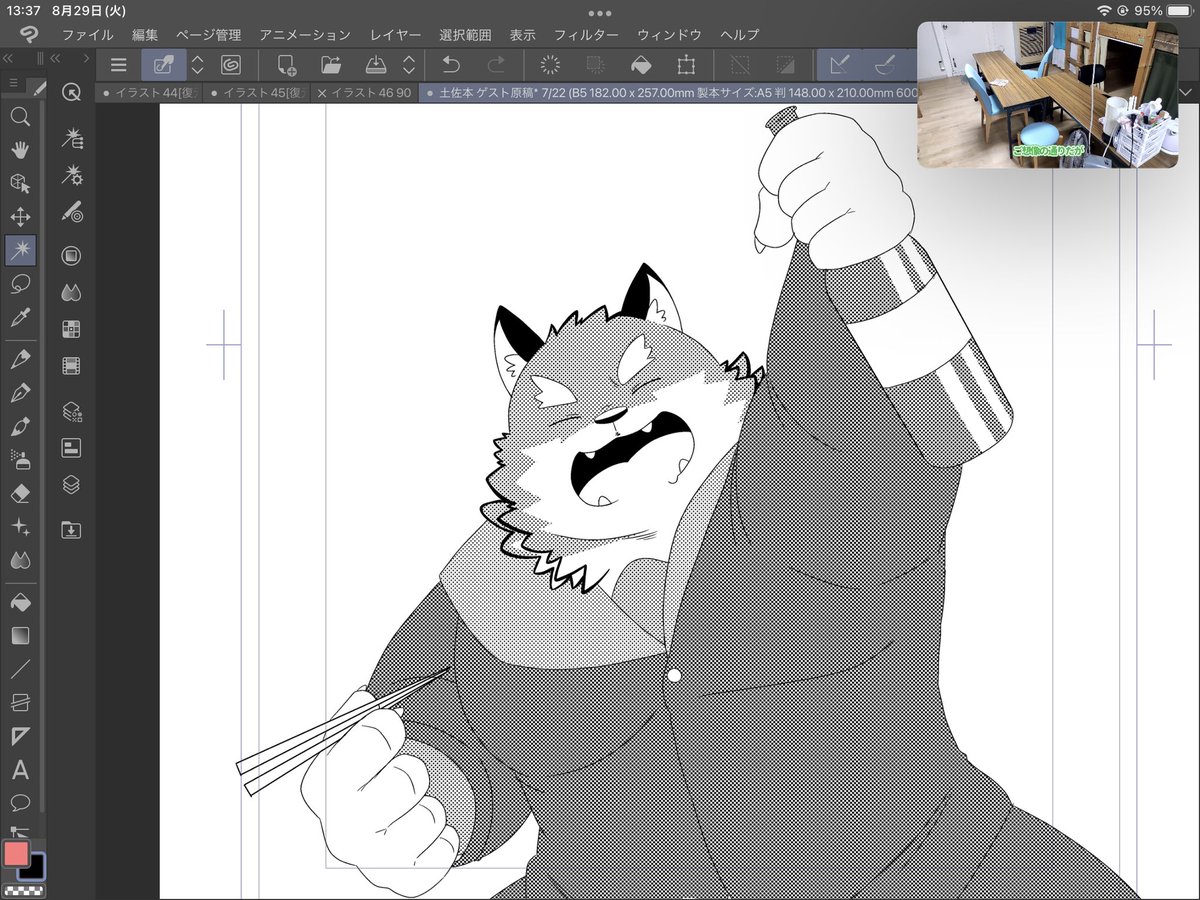Select the Hand move tool
This screenshot has width=1200, height=900.
point(20,150)
